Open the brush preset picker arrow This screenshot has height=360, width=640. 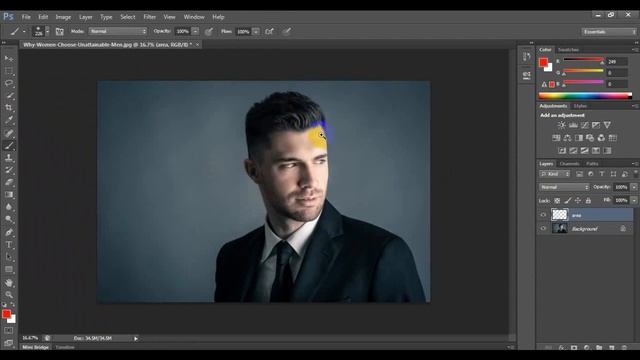click(x=48, y=31)
